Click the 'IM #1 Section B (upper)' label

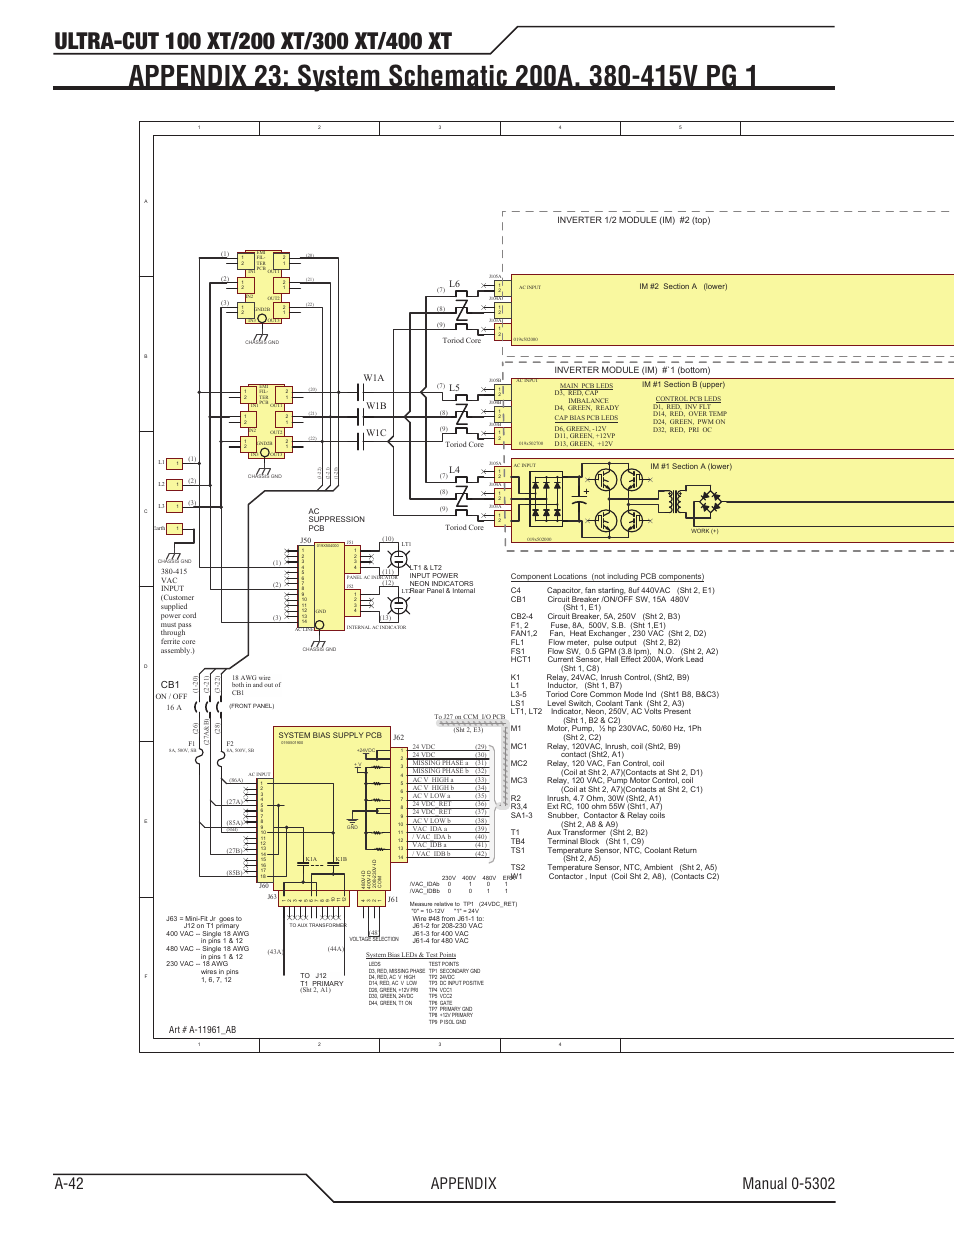click(x=683, y=385)
